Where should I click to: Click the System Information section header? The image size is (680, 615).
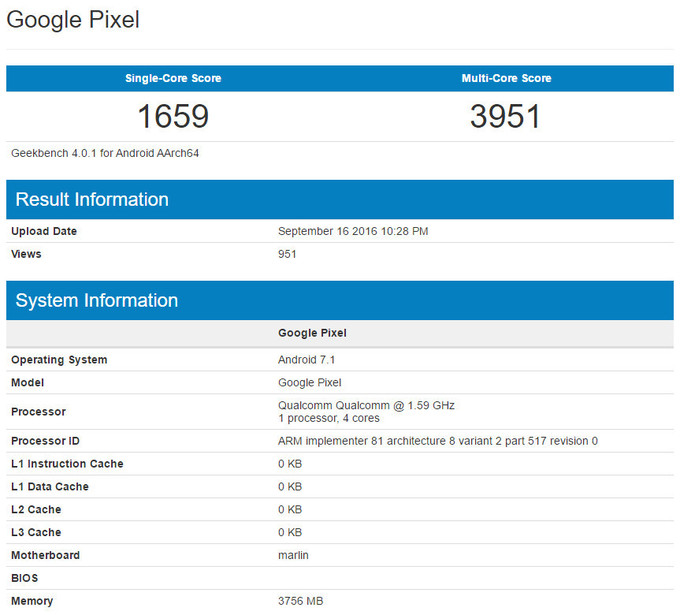point(97,300)
